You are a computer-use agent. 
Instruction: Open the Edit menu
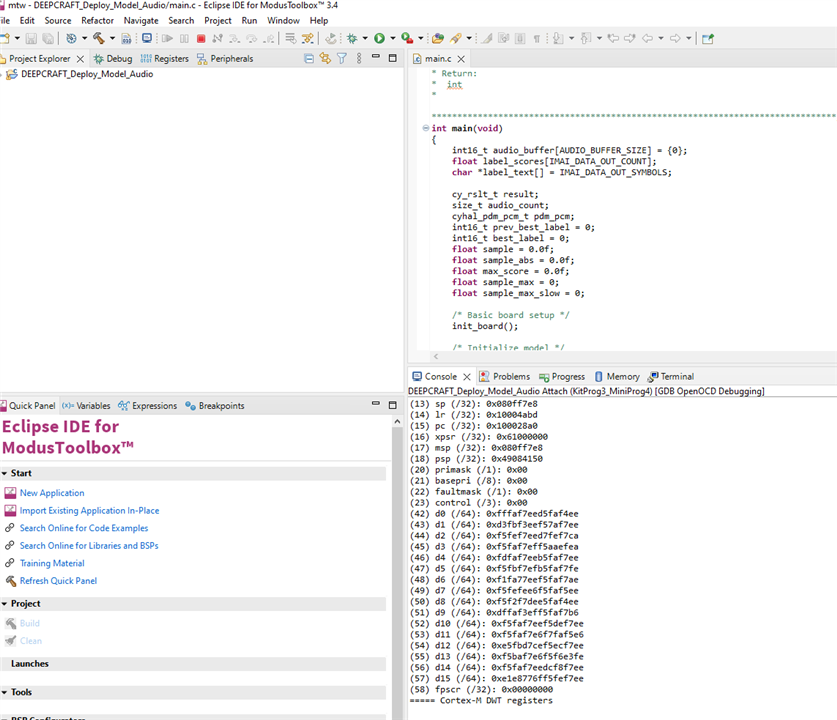tap(27, 20)
